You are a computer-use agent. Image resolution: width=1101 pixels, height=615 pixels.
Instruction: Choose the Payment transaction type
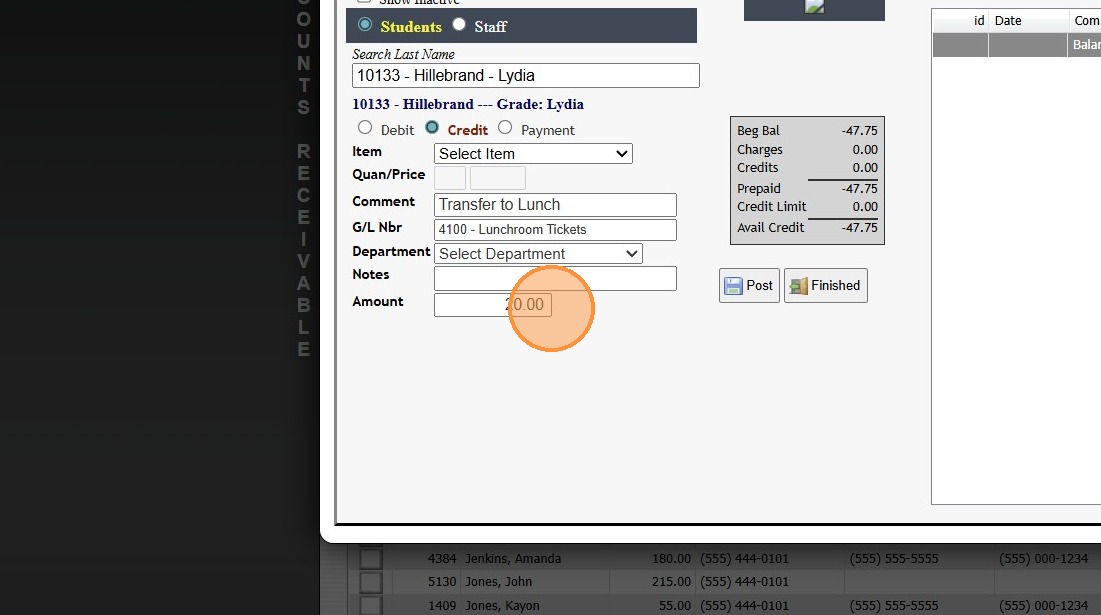(505, 128)
